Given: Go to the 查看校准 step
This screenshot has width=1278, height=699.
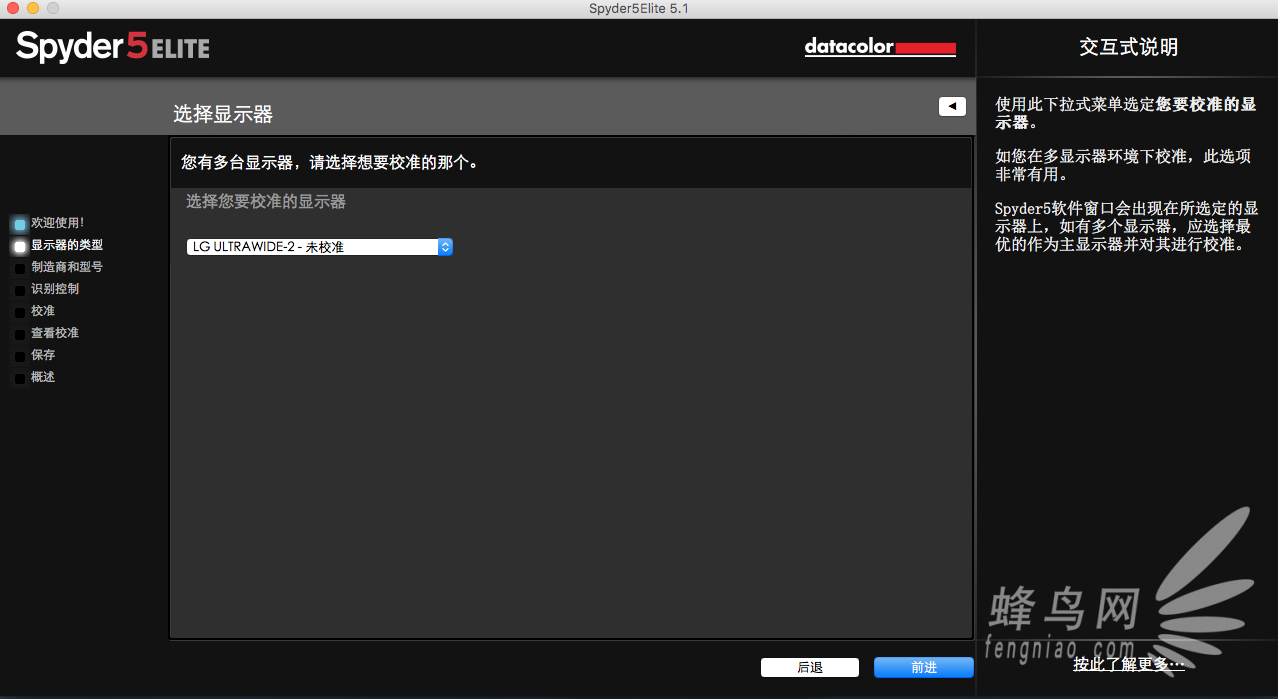Looking at the screenshot, I should click(x=55, y=333).
